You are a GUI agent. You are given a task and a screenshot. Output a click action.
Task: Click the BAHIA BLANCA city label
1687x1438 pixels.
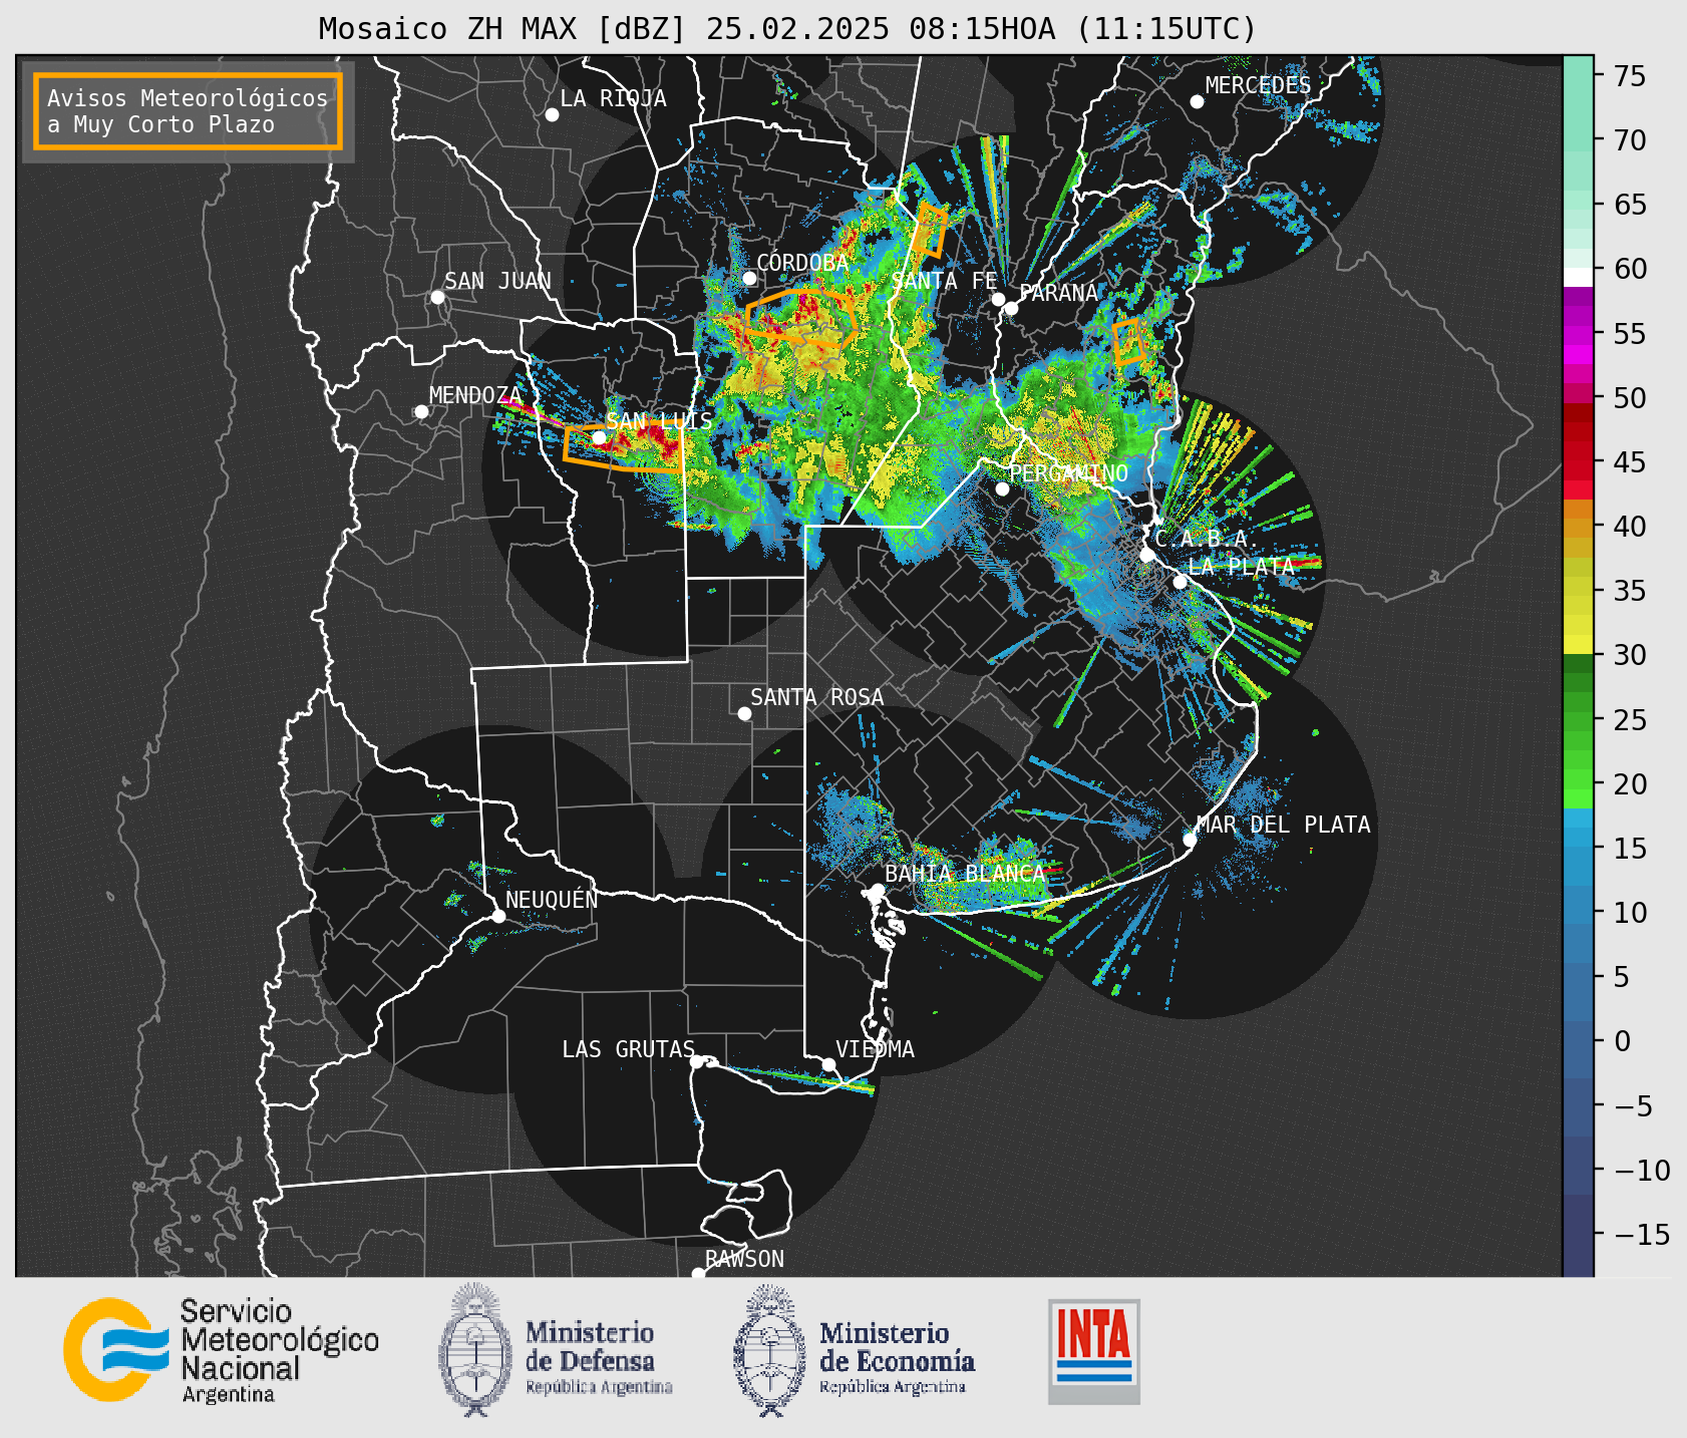click(x=965, y=873)
